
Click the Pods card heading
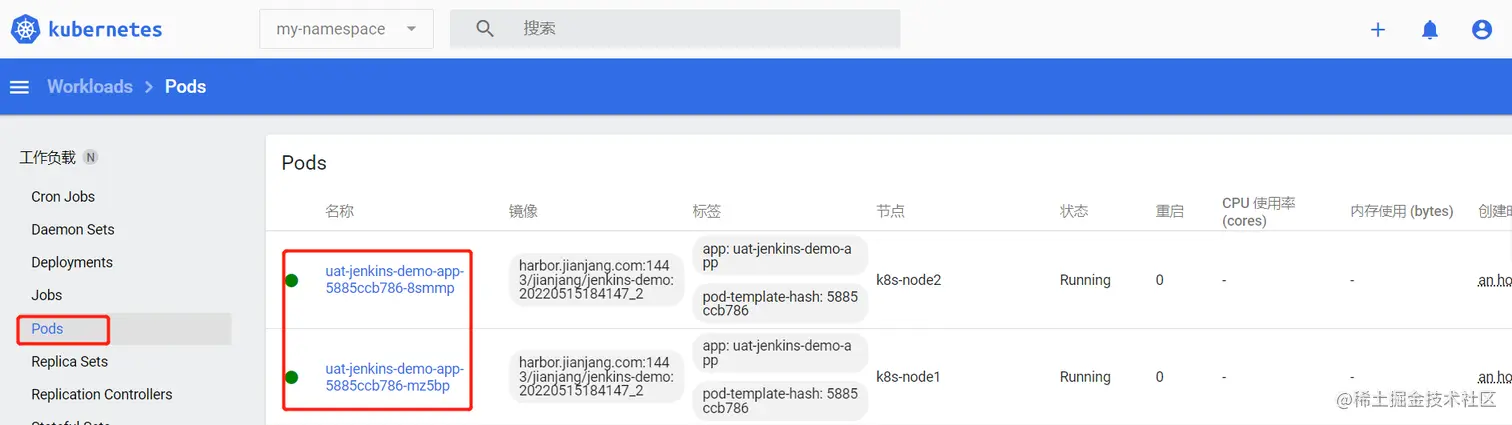[304, 163]
